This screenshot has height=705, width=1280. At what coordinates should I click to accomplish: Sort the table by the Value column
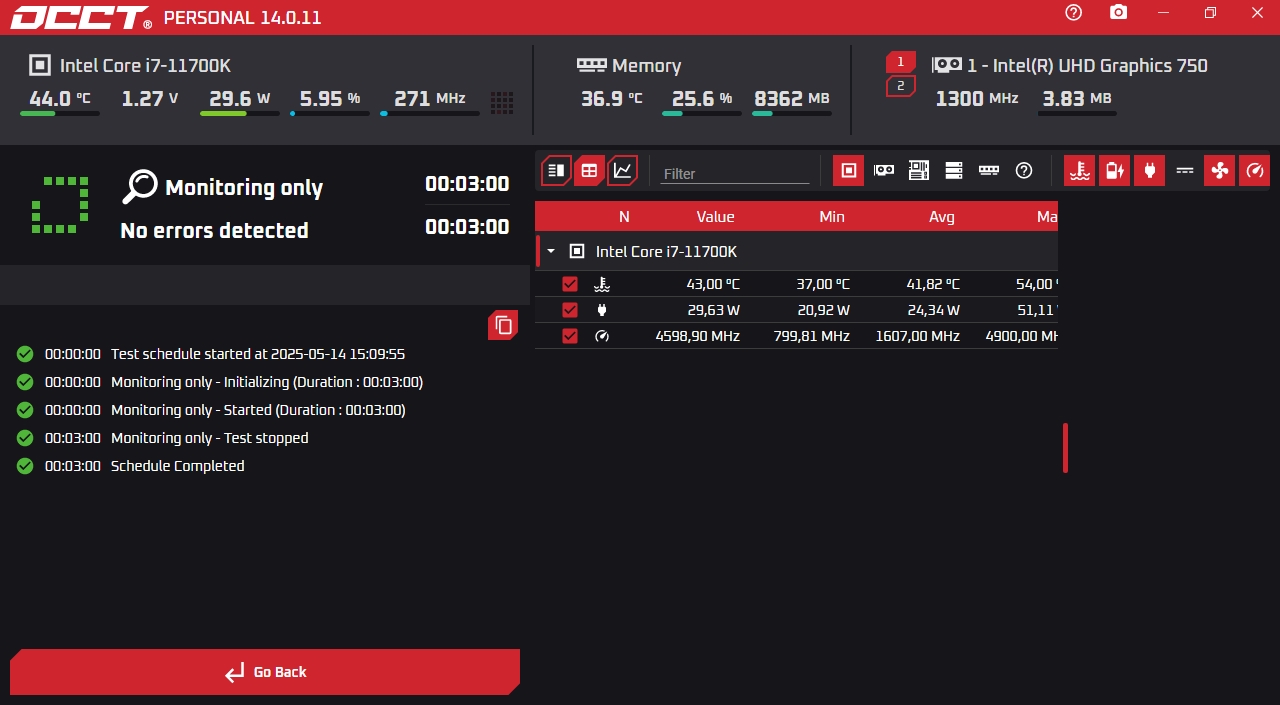(x=715, y=217)
